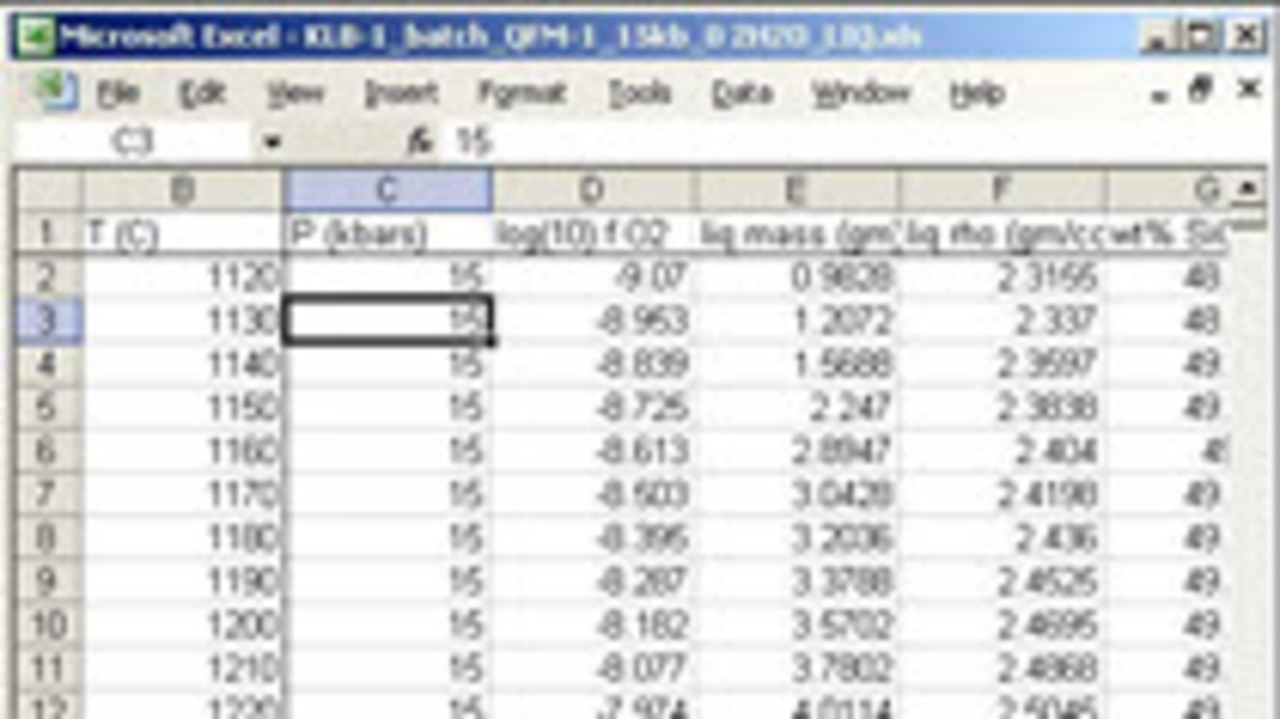Select the row 6 header

pyautogui.click(x=47, y=450)
